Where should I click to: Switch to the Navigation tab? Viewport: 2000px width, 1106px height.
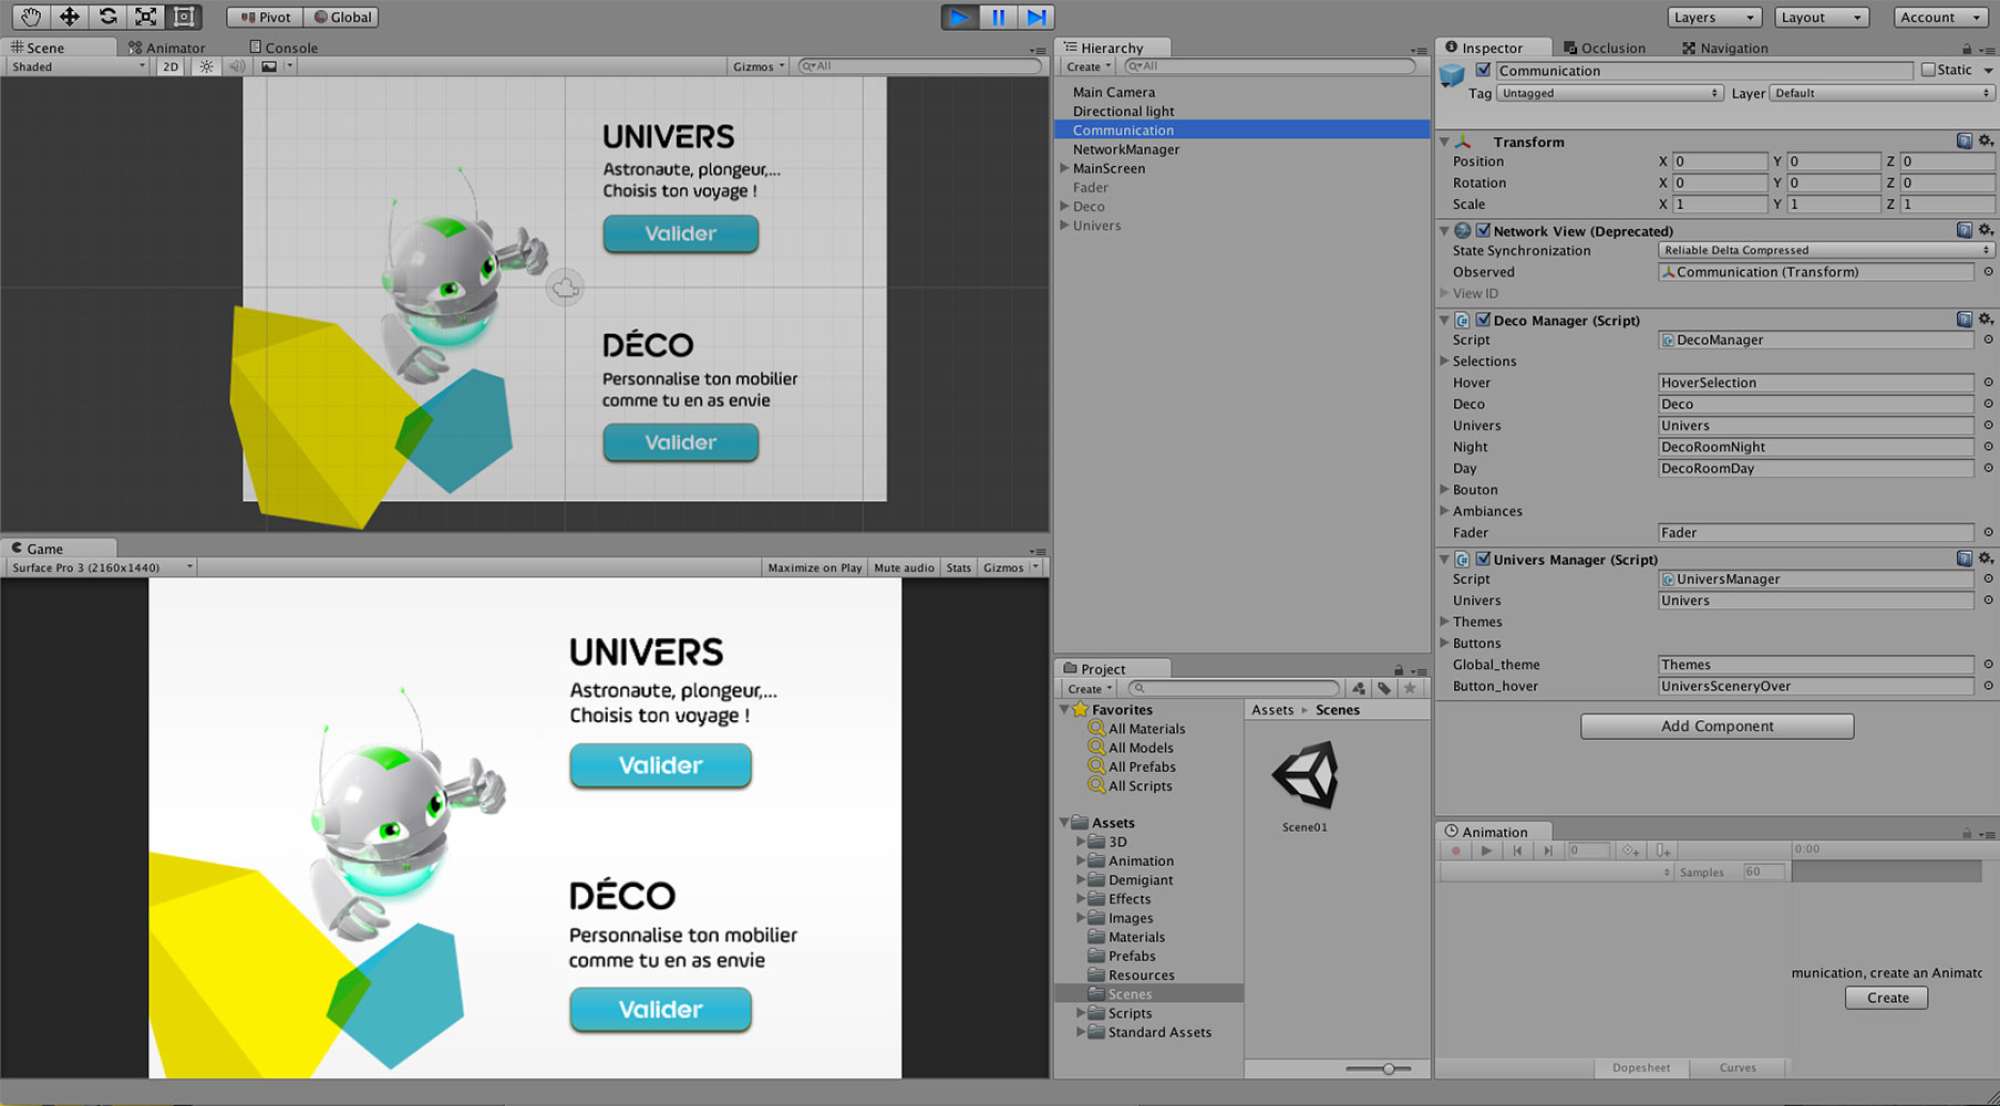pos(1725,47)
